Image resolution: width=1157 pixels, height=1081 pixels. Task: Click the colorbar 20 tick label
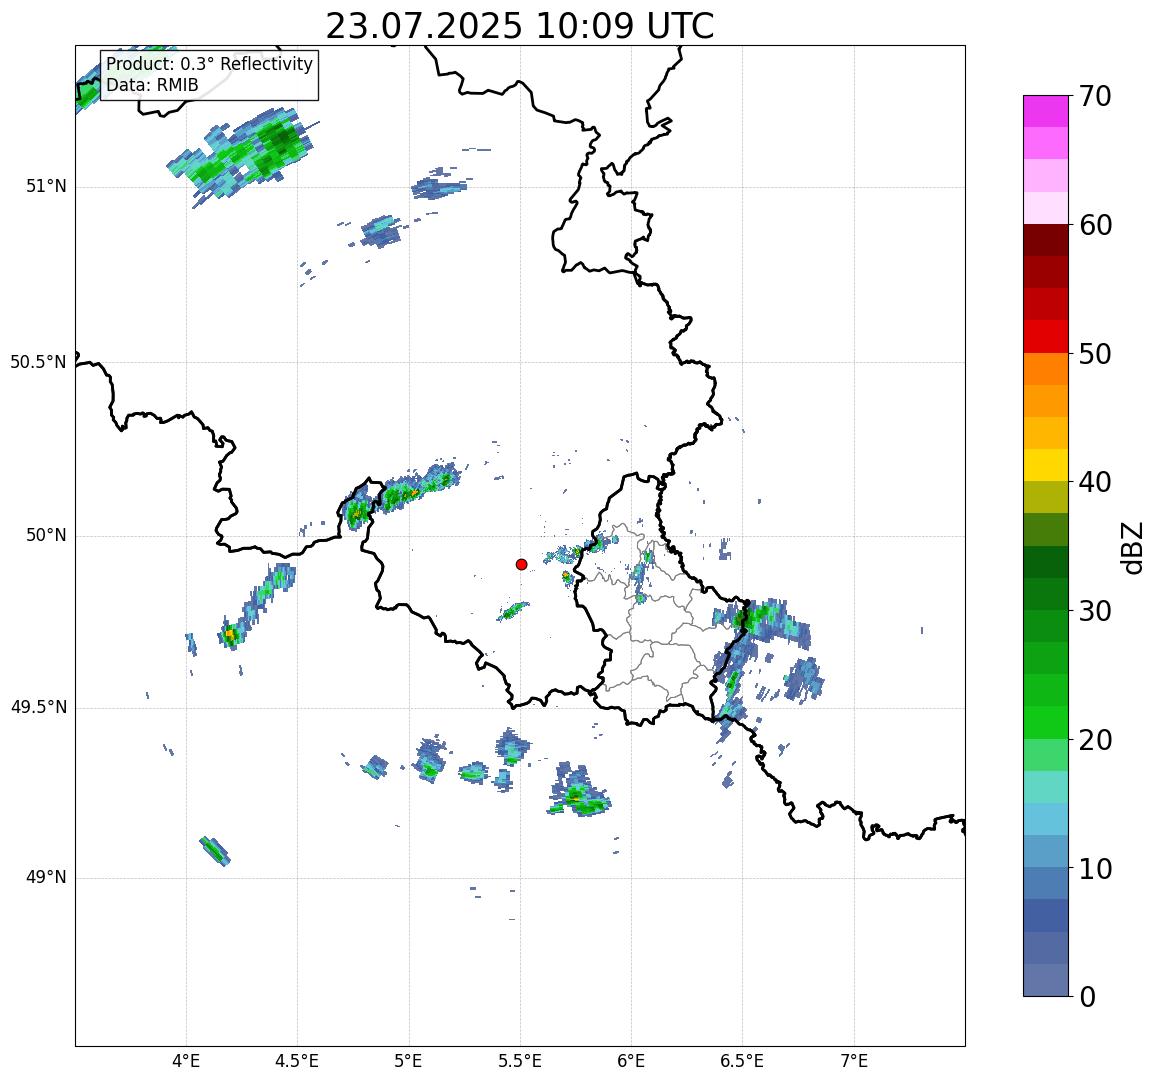pyautogui.click(x=1096, y=740)
